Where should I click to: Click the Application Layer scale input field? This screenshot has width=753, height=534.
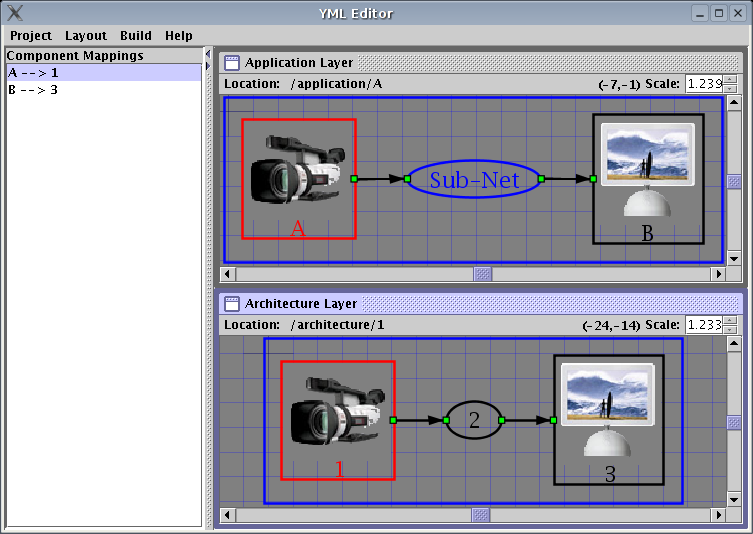[704, 84]
